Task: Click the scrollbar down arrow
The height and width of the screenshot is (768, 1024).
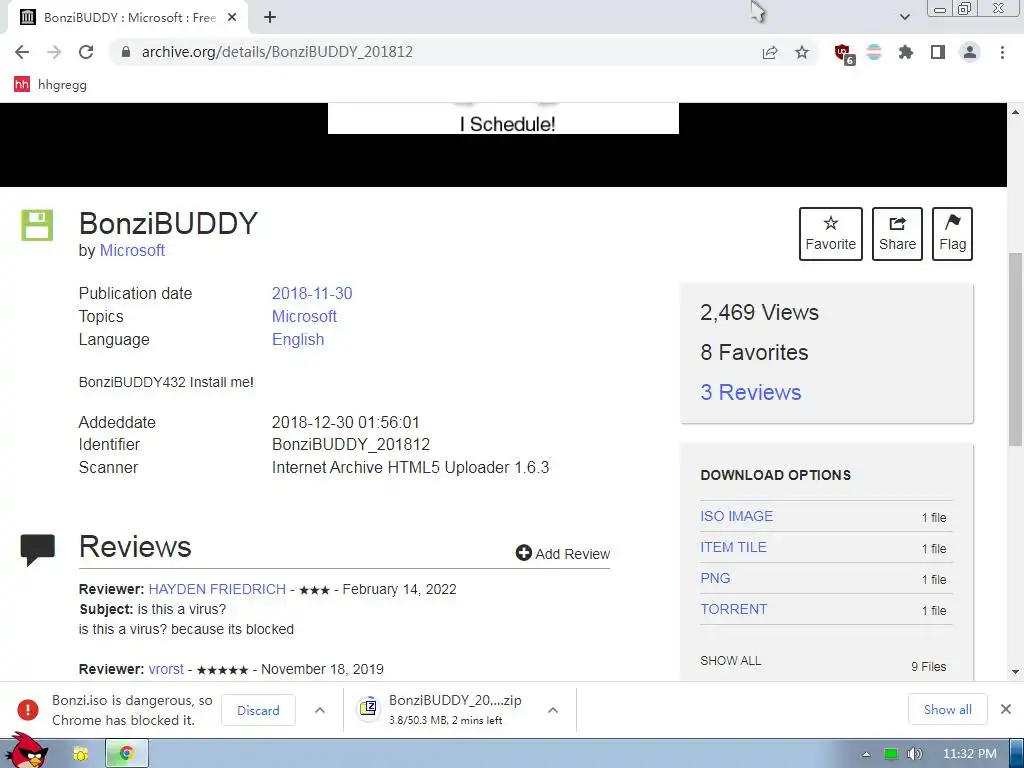Action: click(1015, 671)
